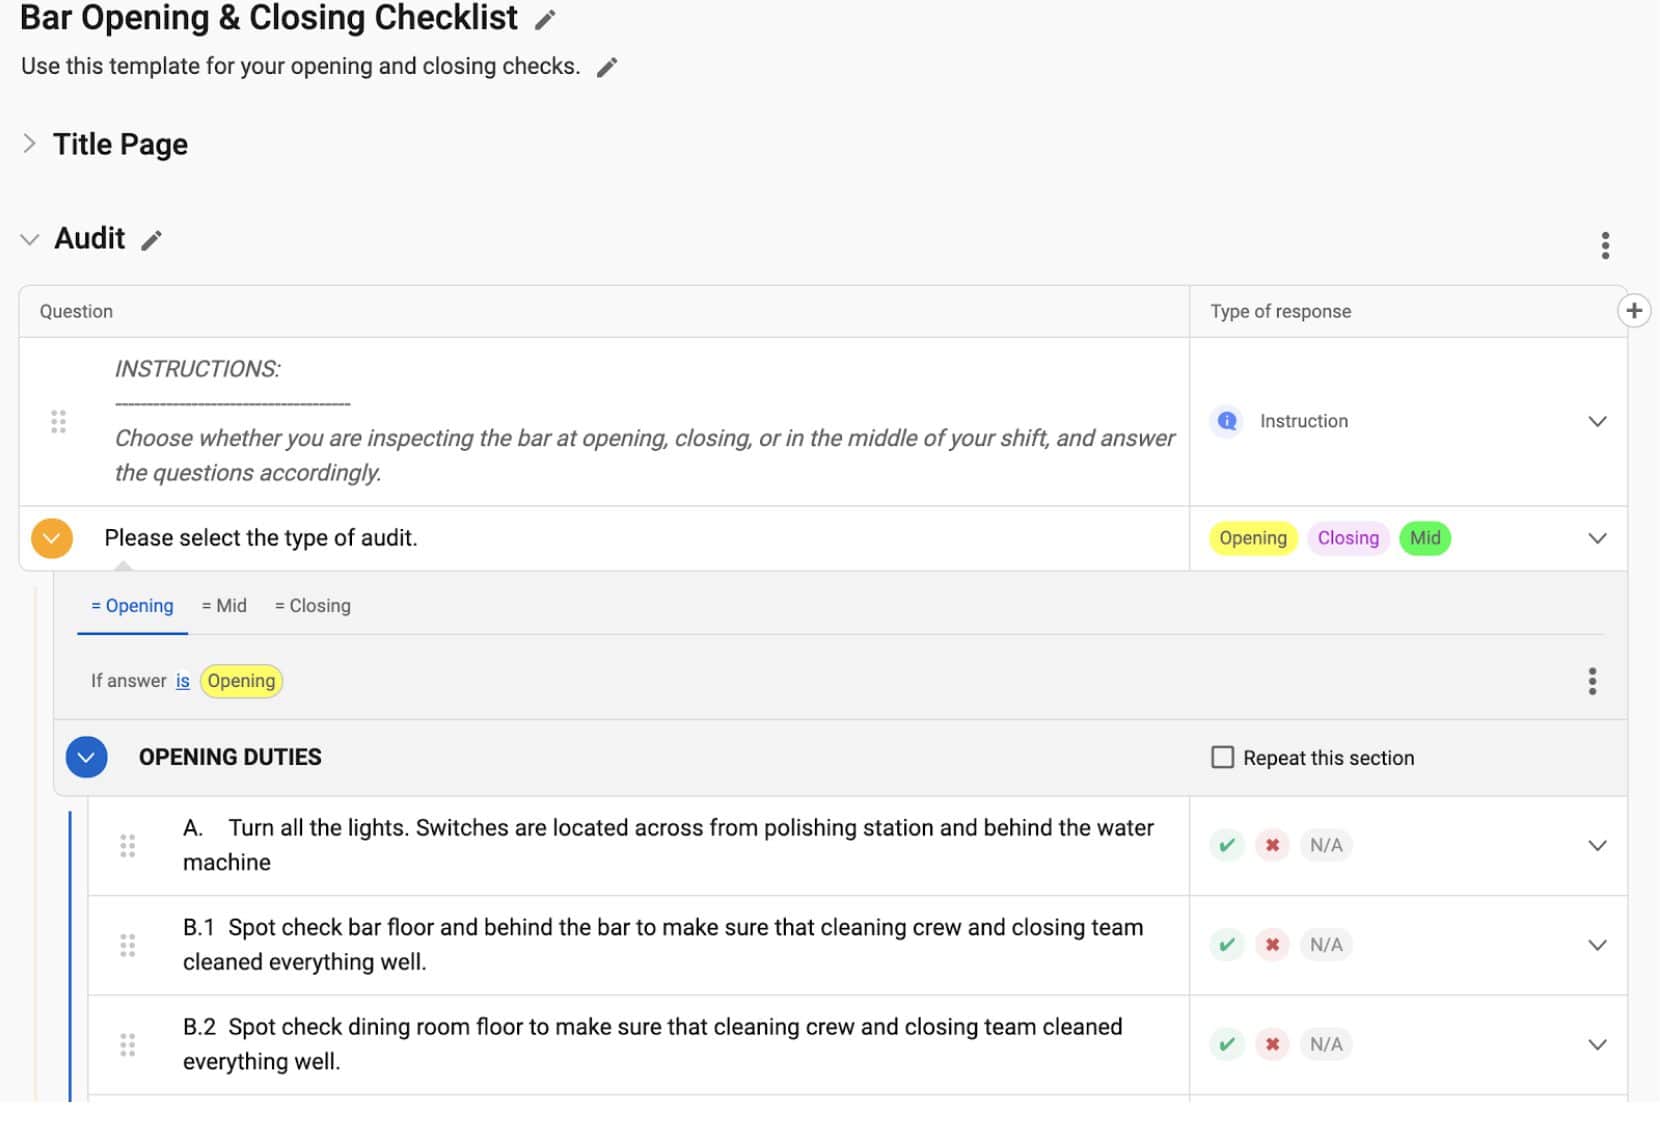Switch to the = Mid tab

[x=224, y=606]
